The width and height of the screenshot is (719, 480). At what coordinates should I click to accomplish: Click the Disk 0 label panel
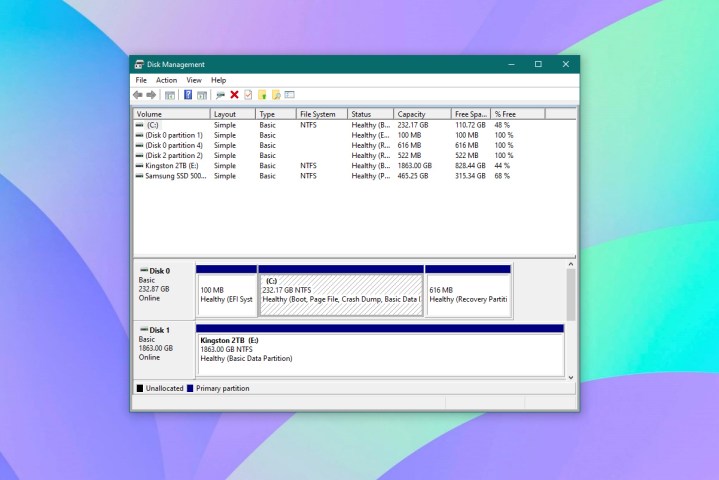point(164,290)
